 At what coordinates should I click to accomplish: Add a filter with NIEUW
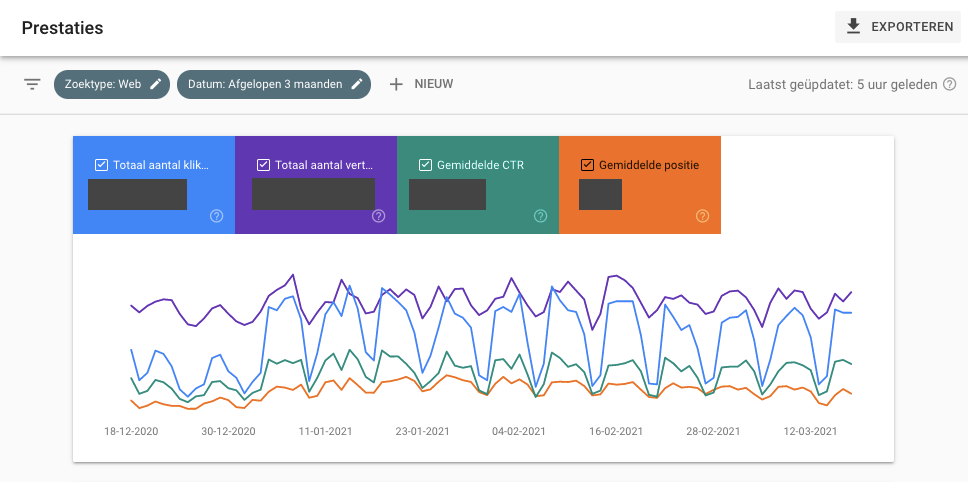coord(422,85)
